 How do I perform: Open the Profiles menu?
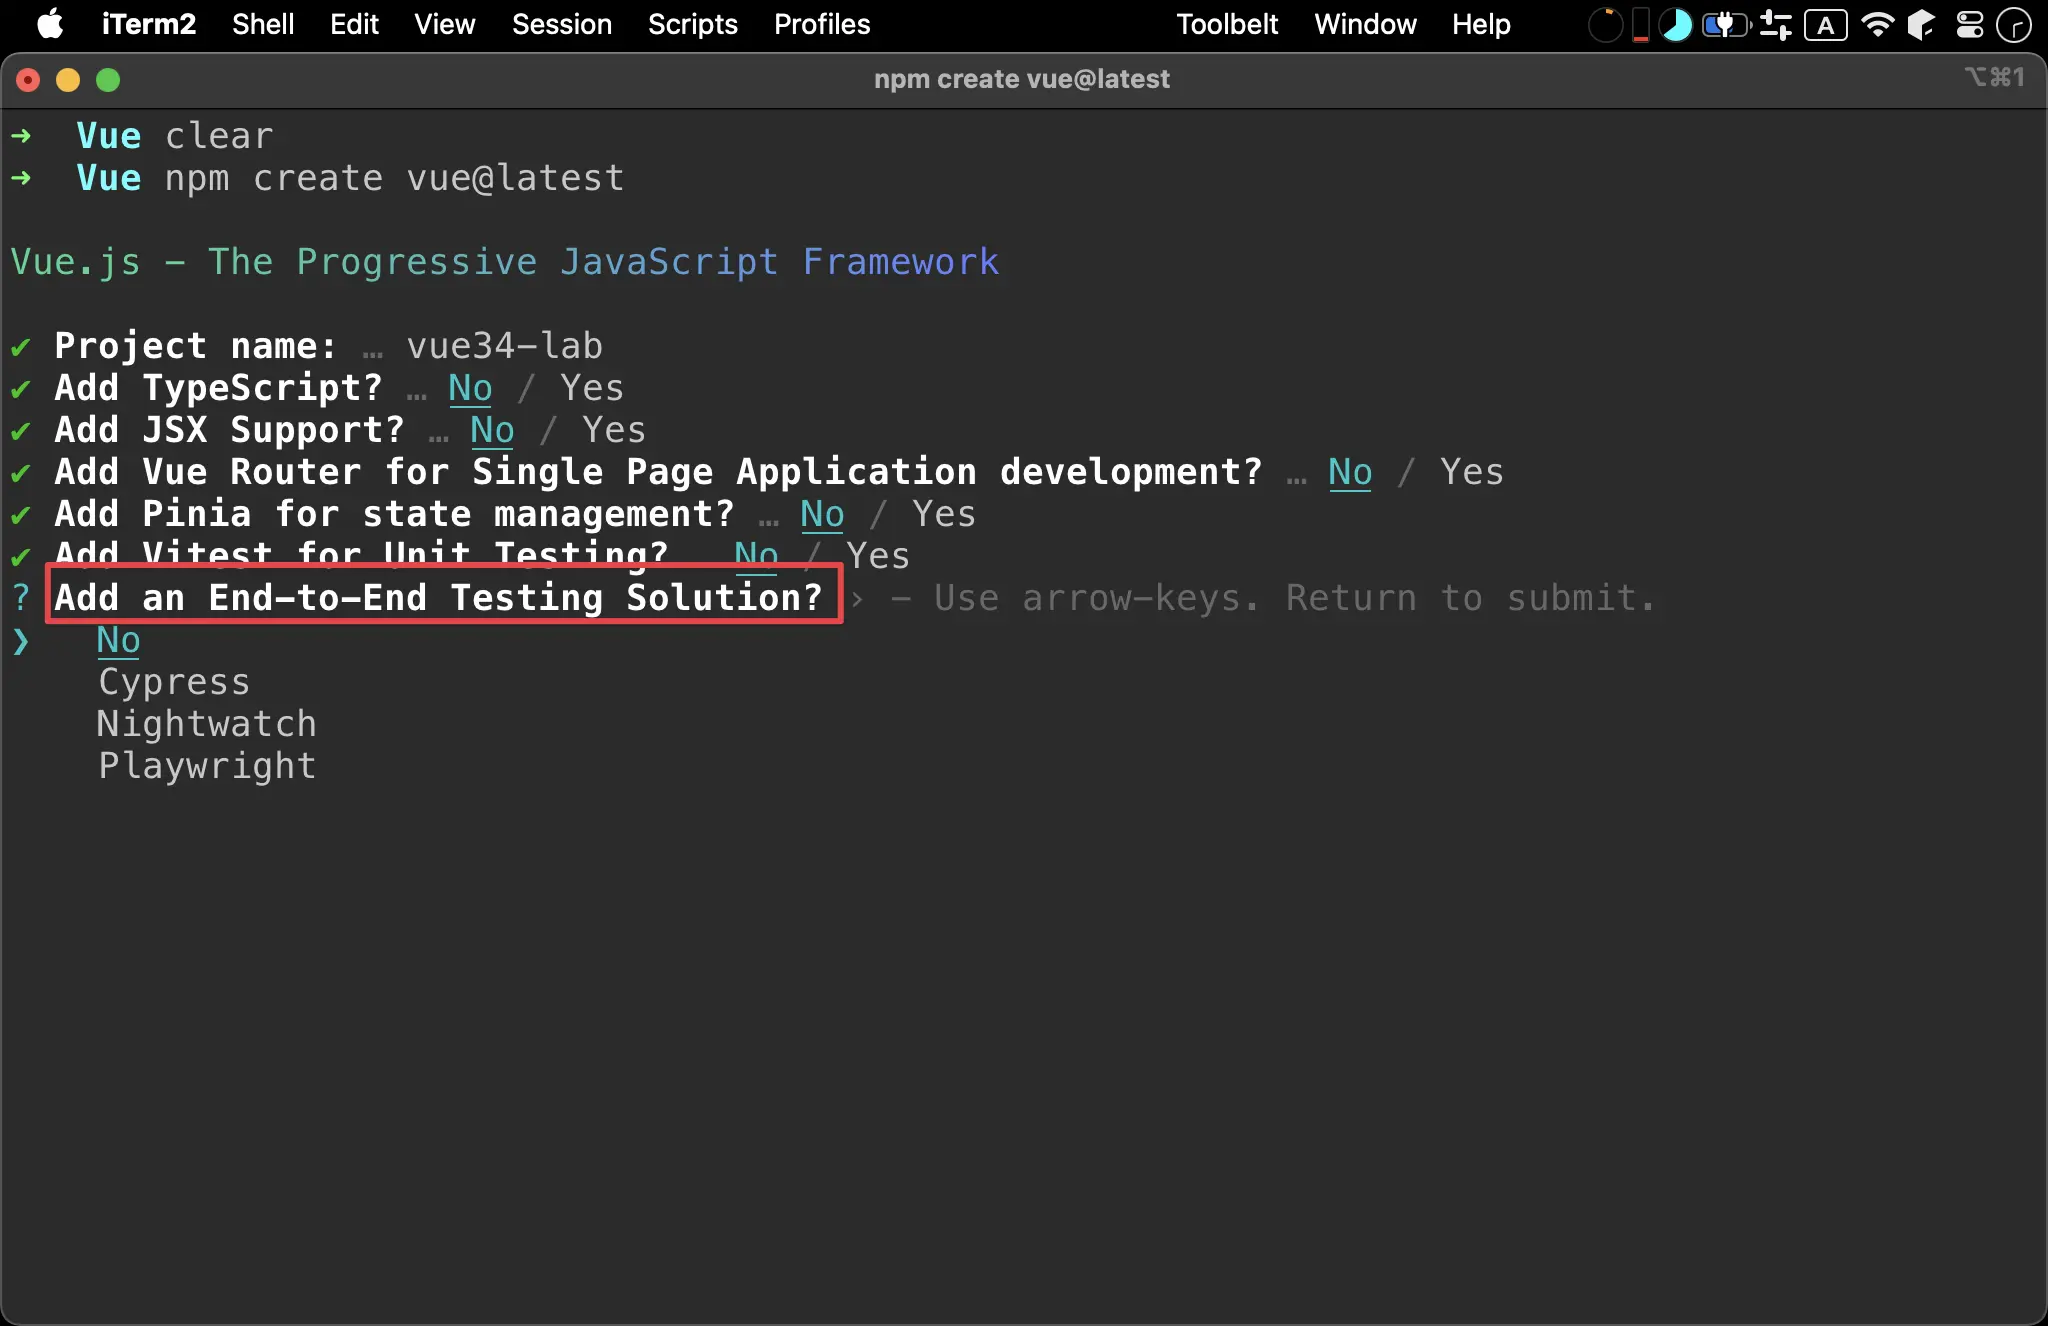click(822, 24)
